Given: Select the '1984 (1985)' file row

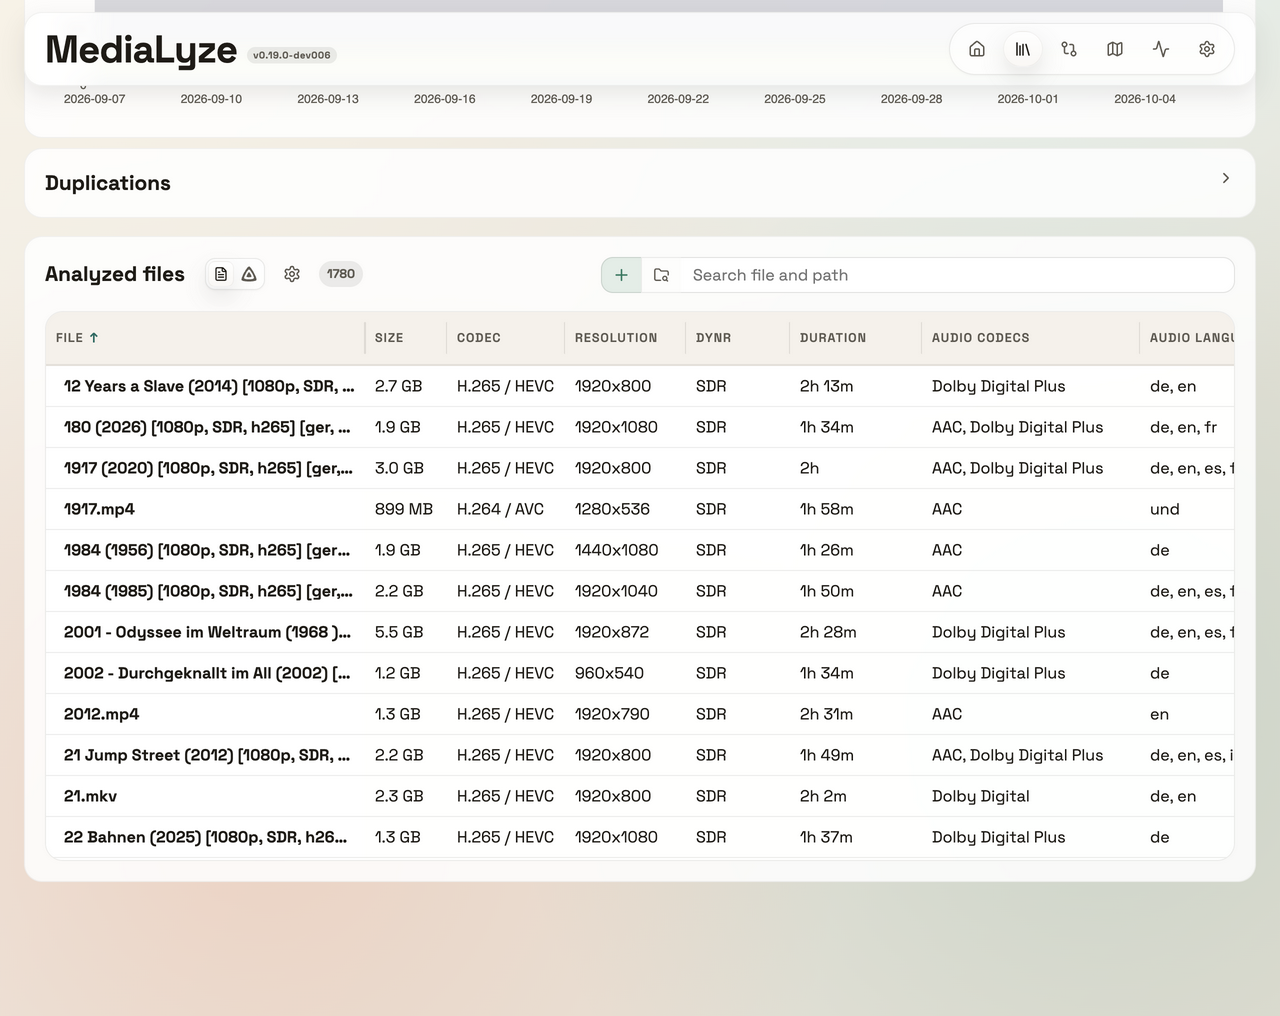Looking at the screenshot, I should [640, 591].
